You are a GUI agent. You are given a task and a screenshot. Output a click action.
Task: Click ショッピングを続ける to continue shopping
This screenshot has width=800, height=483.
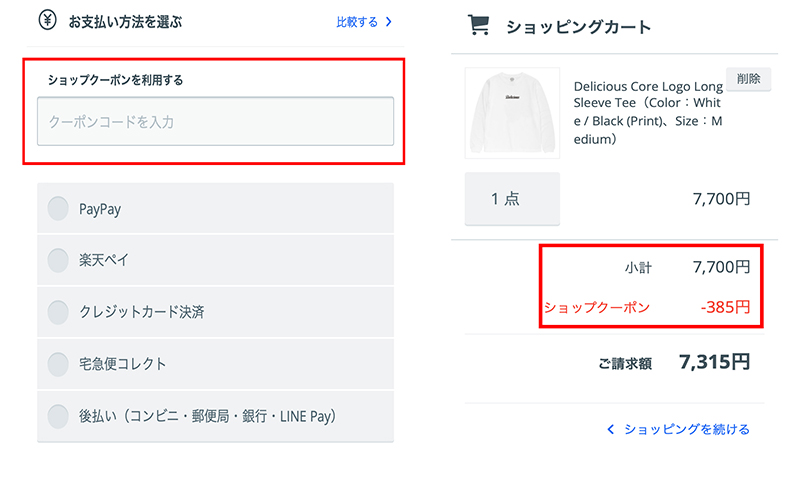point(686,430)
